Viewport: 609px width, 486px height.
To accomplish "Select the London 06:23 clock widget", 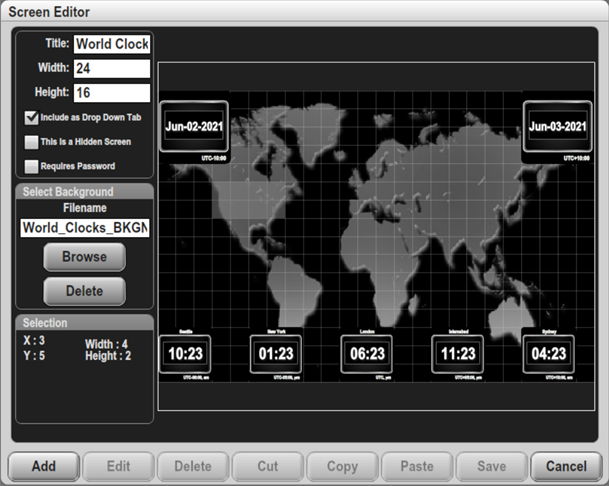I will (368, 354).
